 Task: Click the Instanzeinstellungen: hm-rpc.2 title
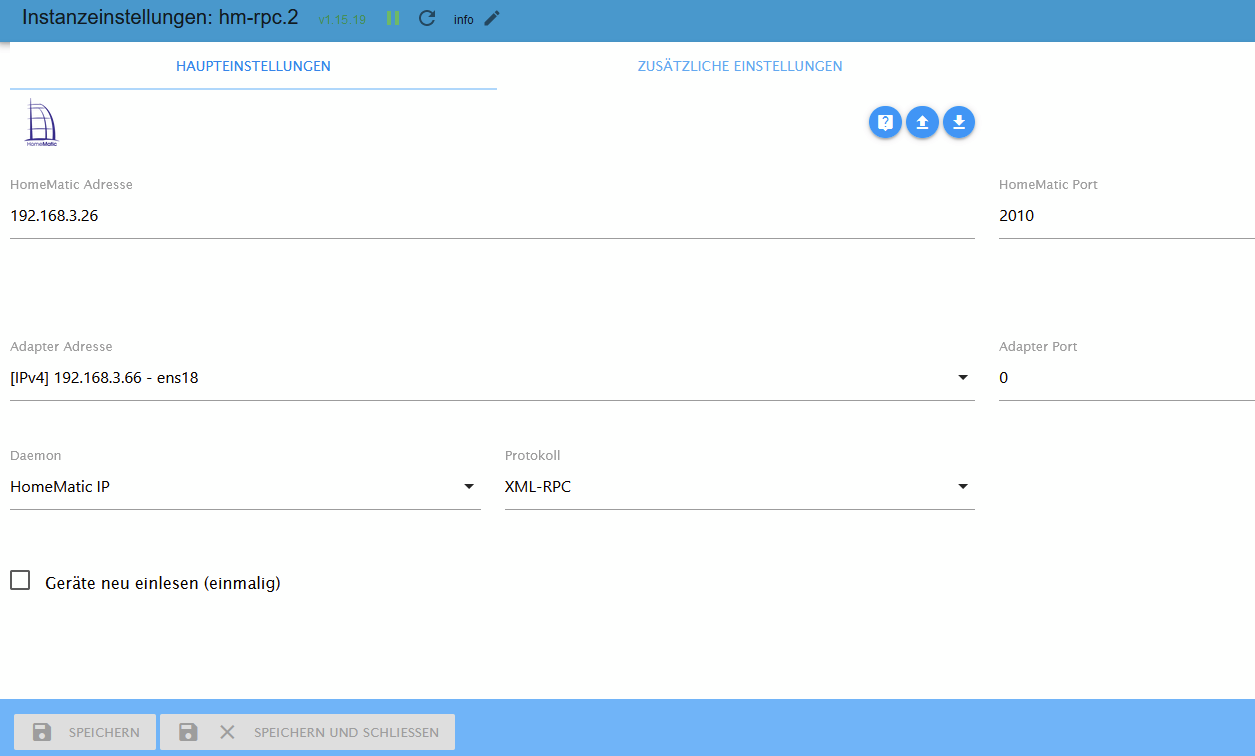(x=160, y=17)
